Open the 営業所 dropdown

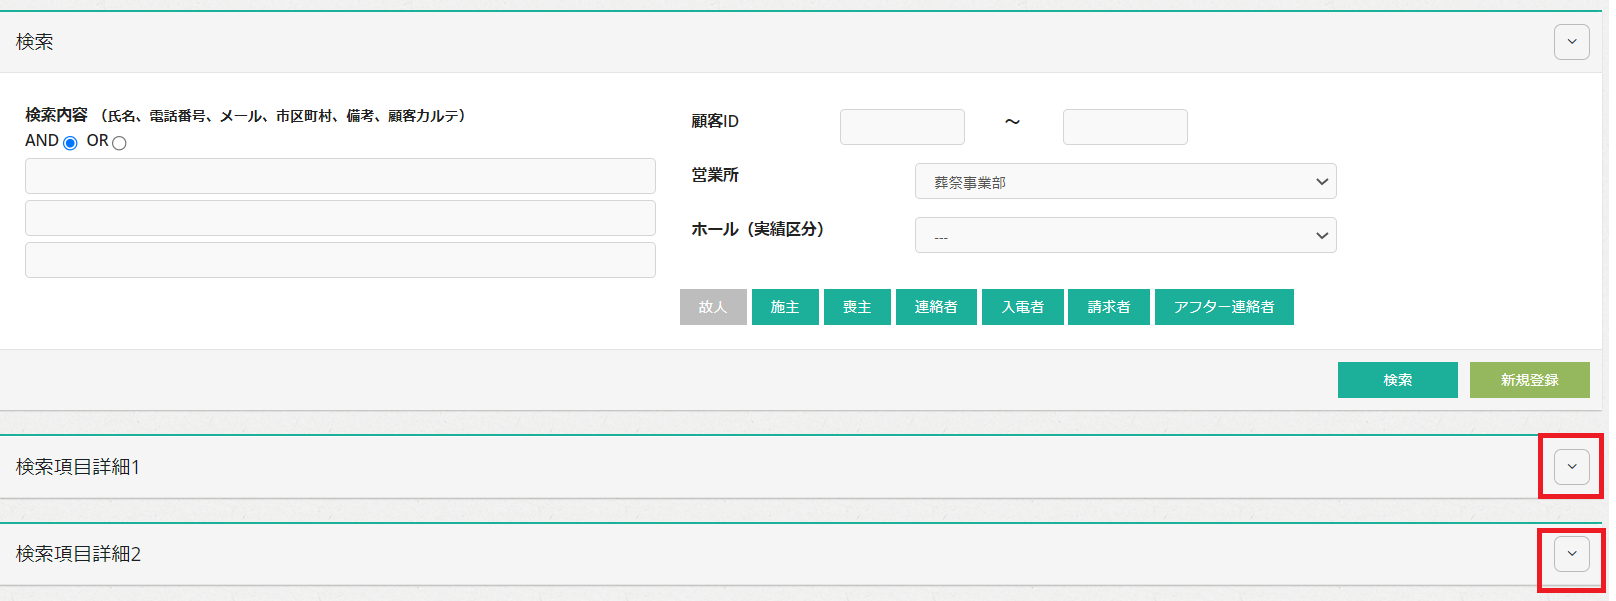[x=1125, y=182]
